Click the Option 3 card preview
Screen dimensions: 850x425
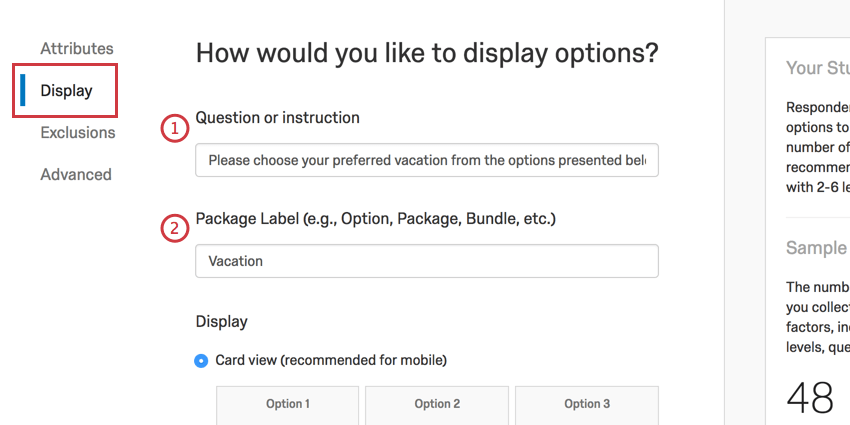coord(587,404)
